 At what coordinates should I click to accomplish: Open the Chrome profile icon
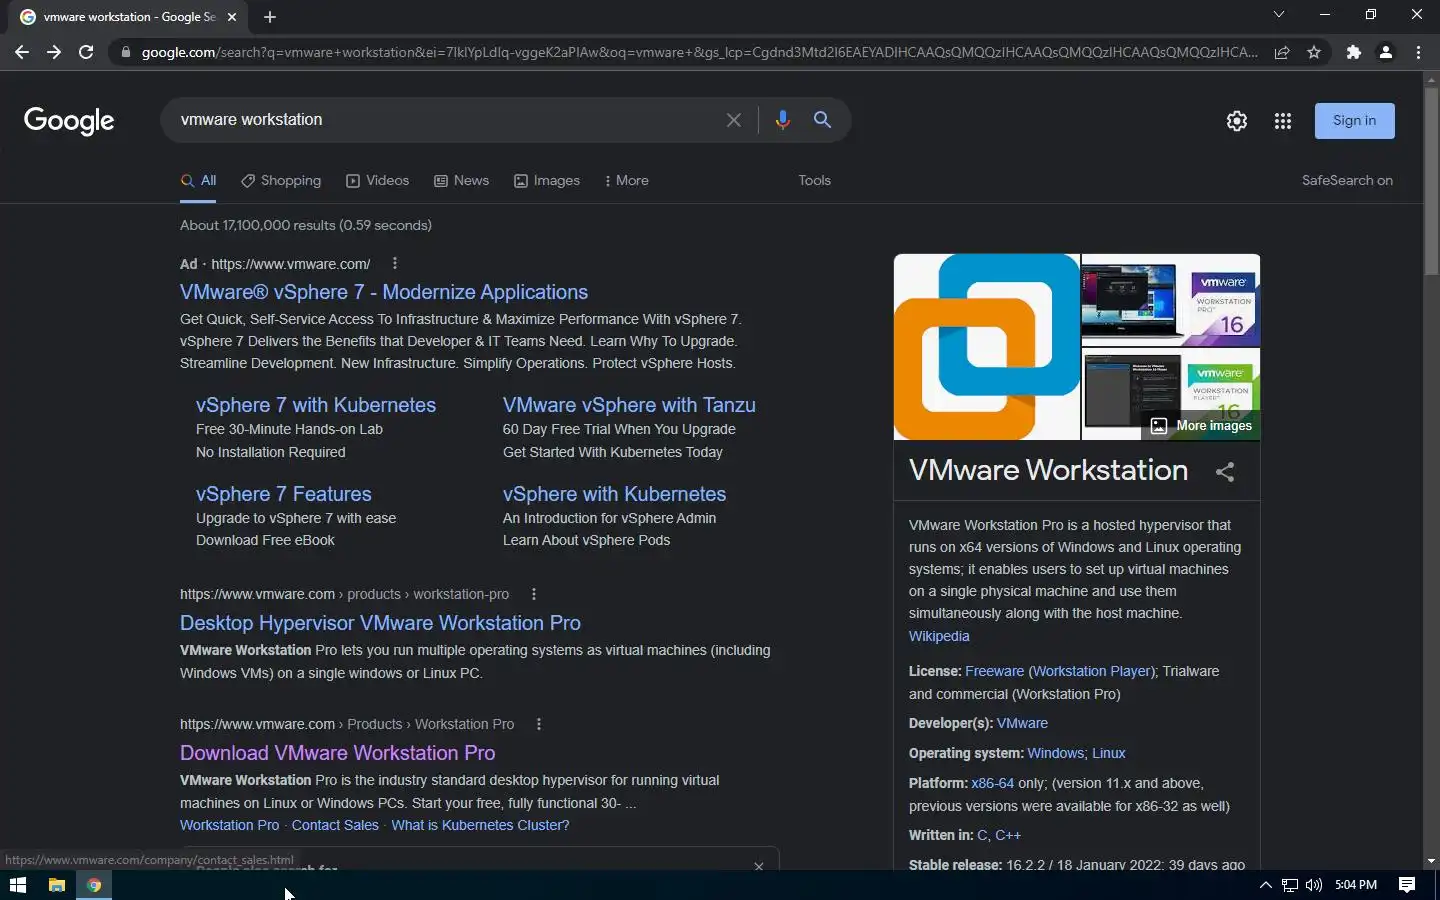point(1386,52)
